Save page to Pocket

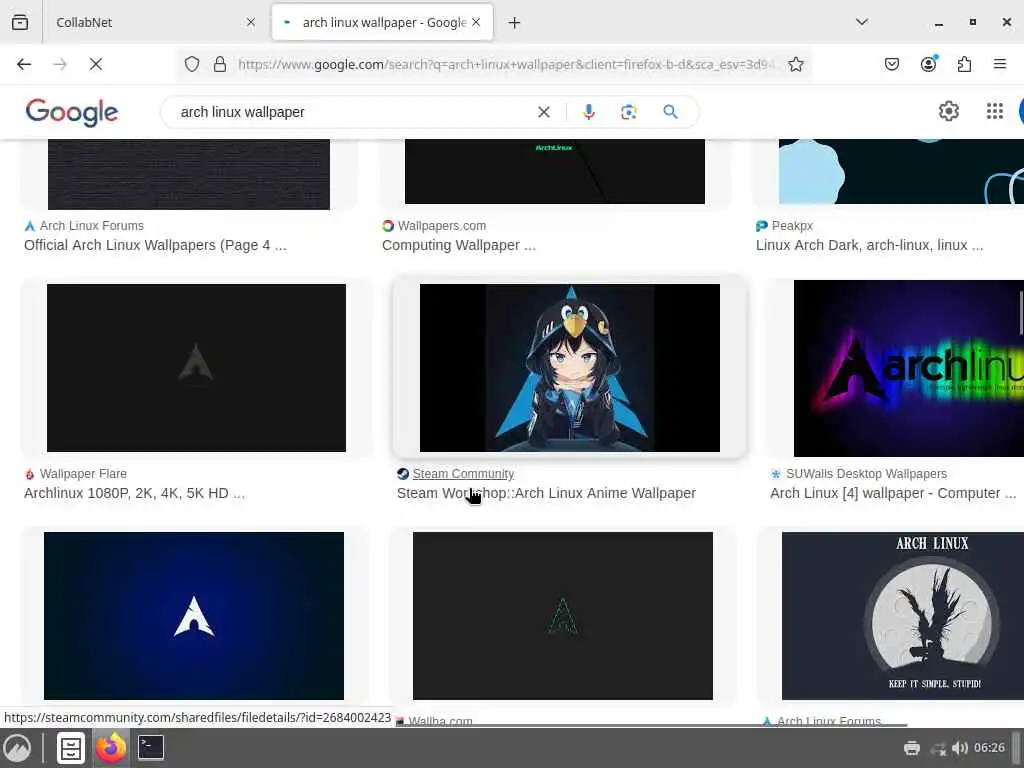[x=891, y=64]
